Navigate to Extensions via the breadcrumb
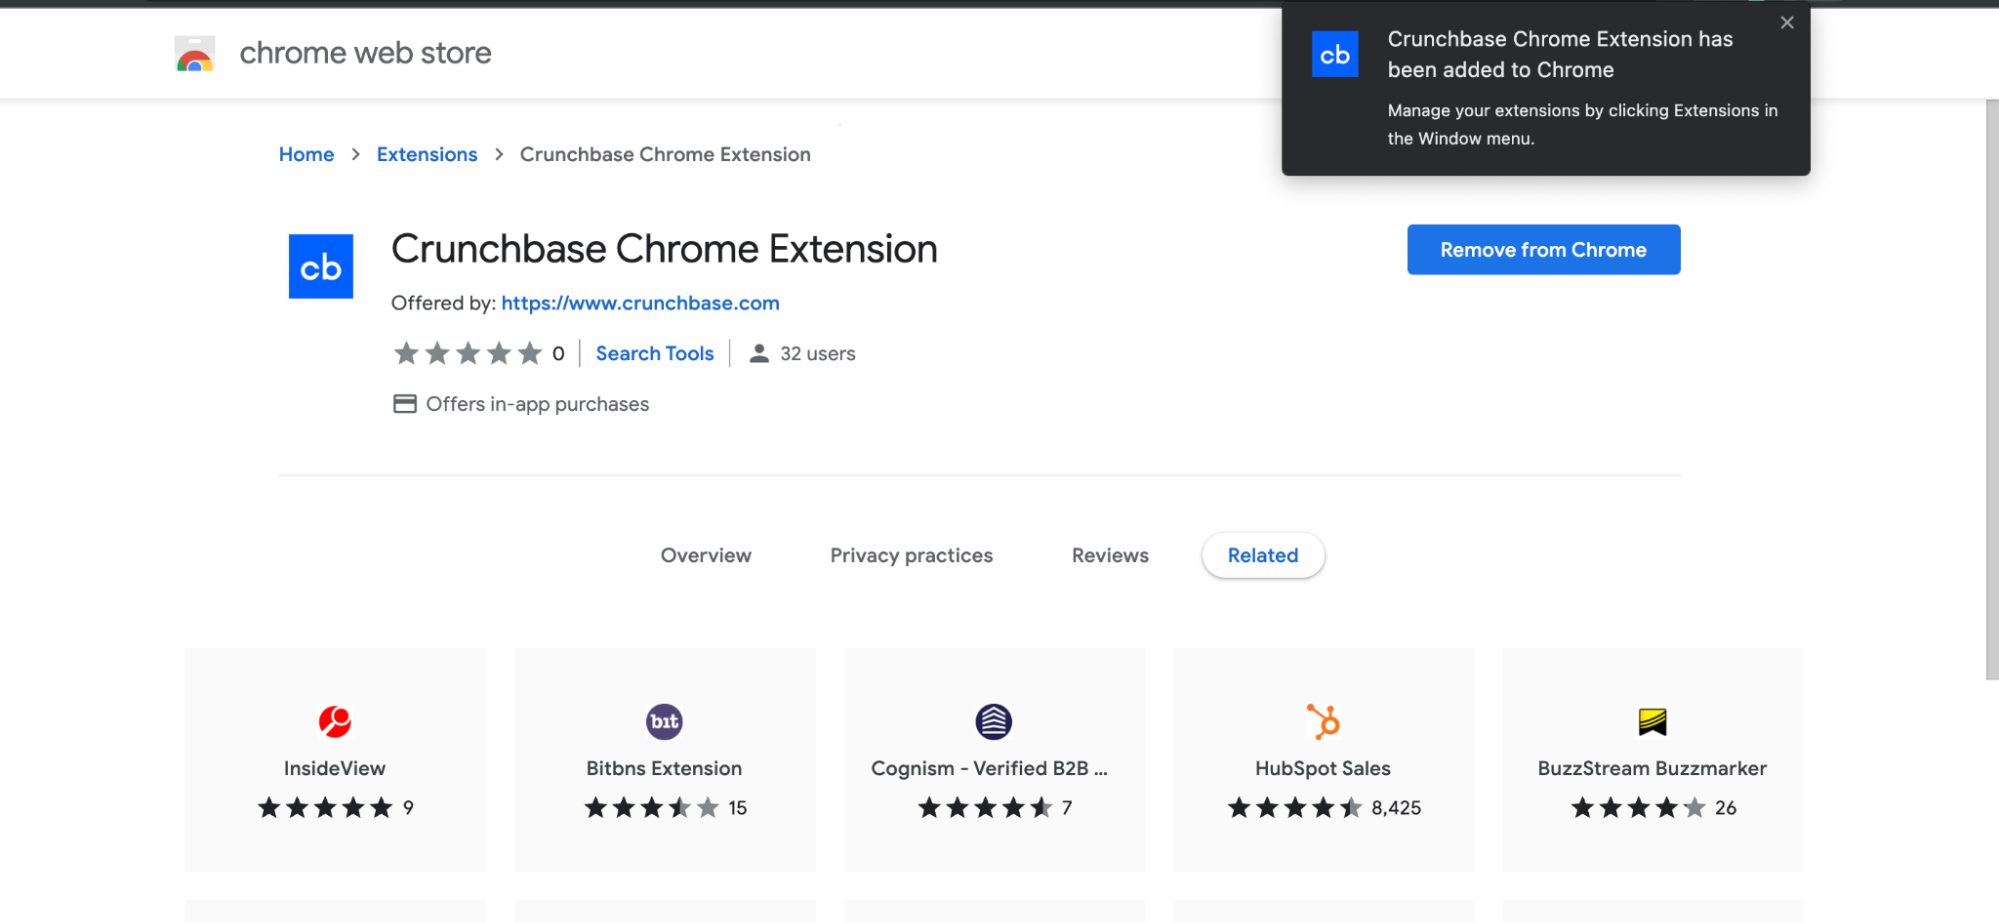The image size is (1999, 923). [x=426, y=154]
